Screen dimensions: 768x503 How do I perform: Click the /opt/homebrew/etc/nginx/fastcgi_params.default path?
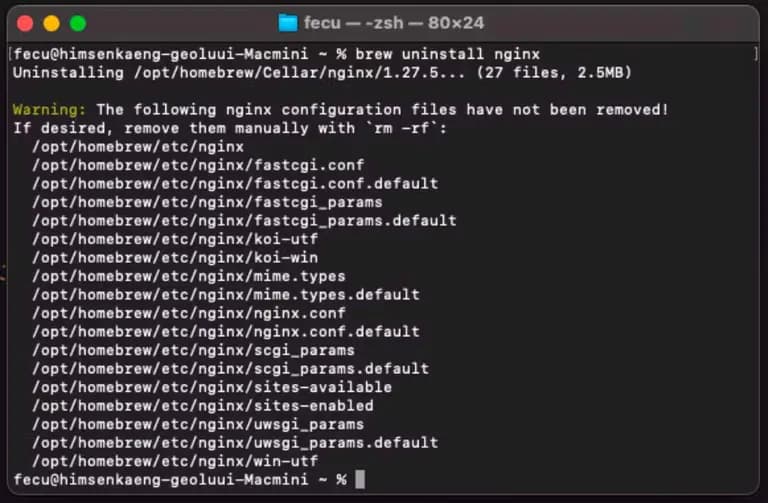tap(244, 220)
